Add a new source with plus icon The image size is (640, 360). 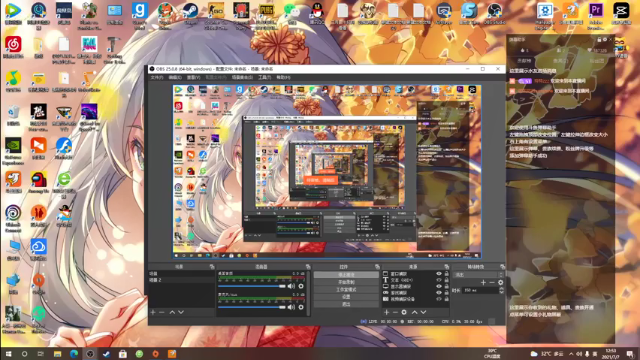[387, 312]
